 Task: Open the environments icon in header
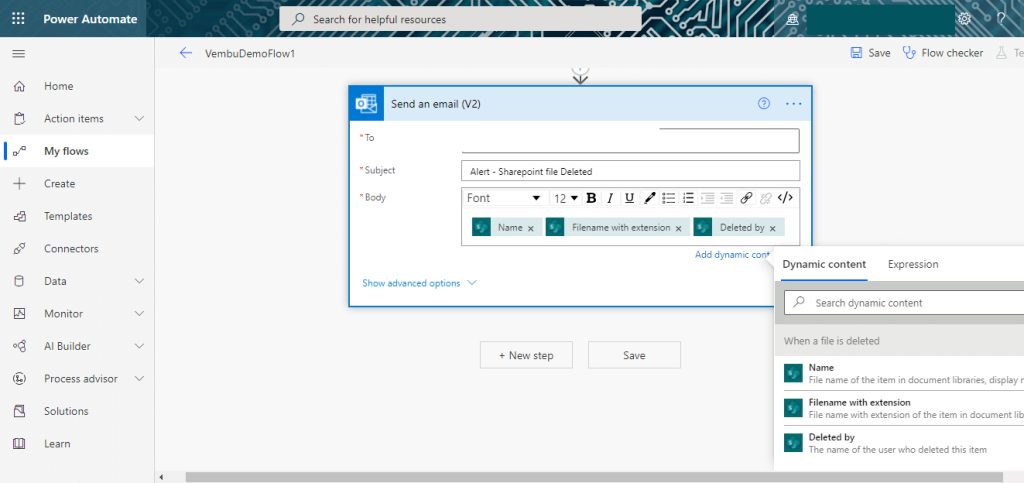coord(792,19)
